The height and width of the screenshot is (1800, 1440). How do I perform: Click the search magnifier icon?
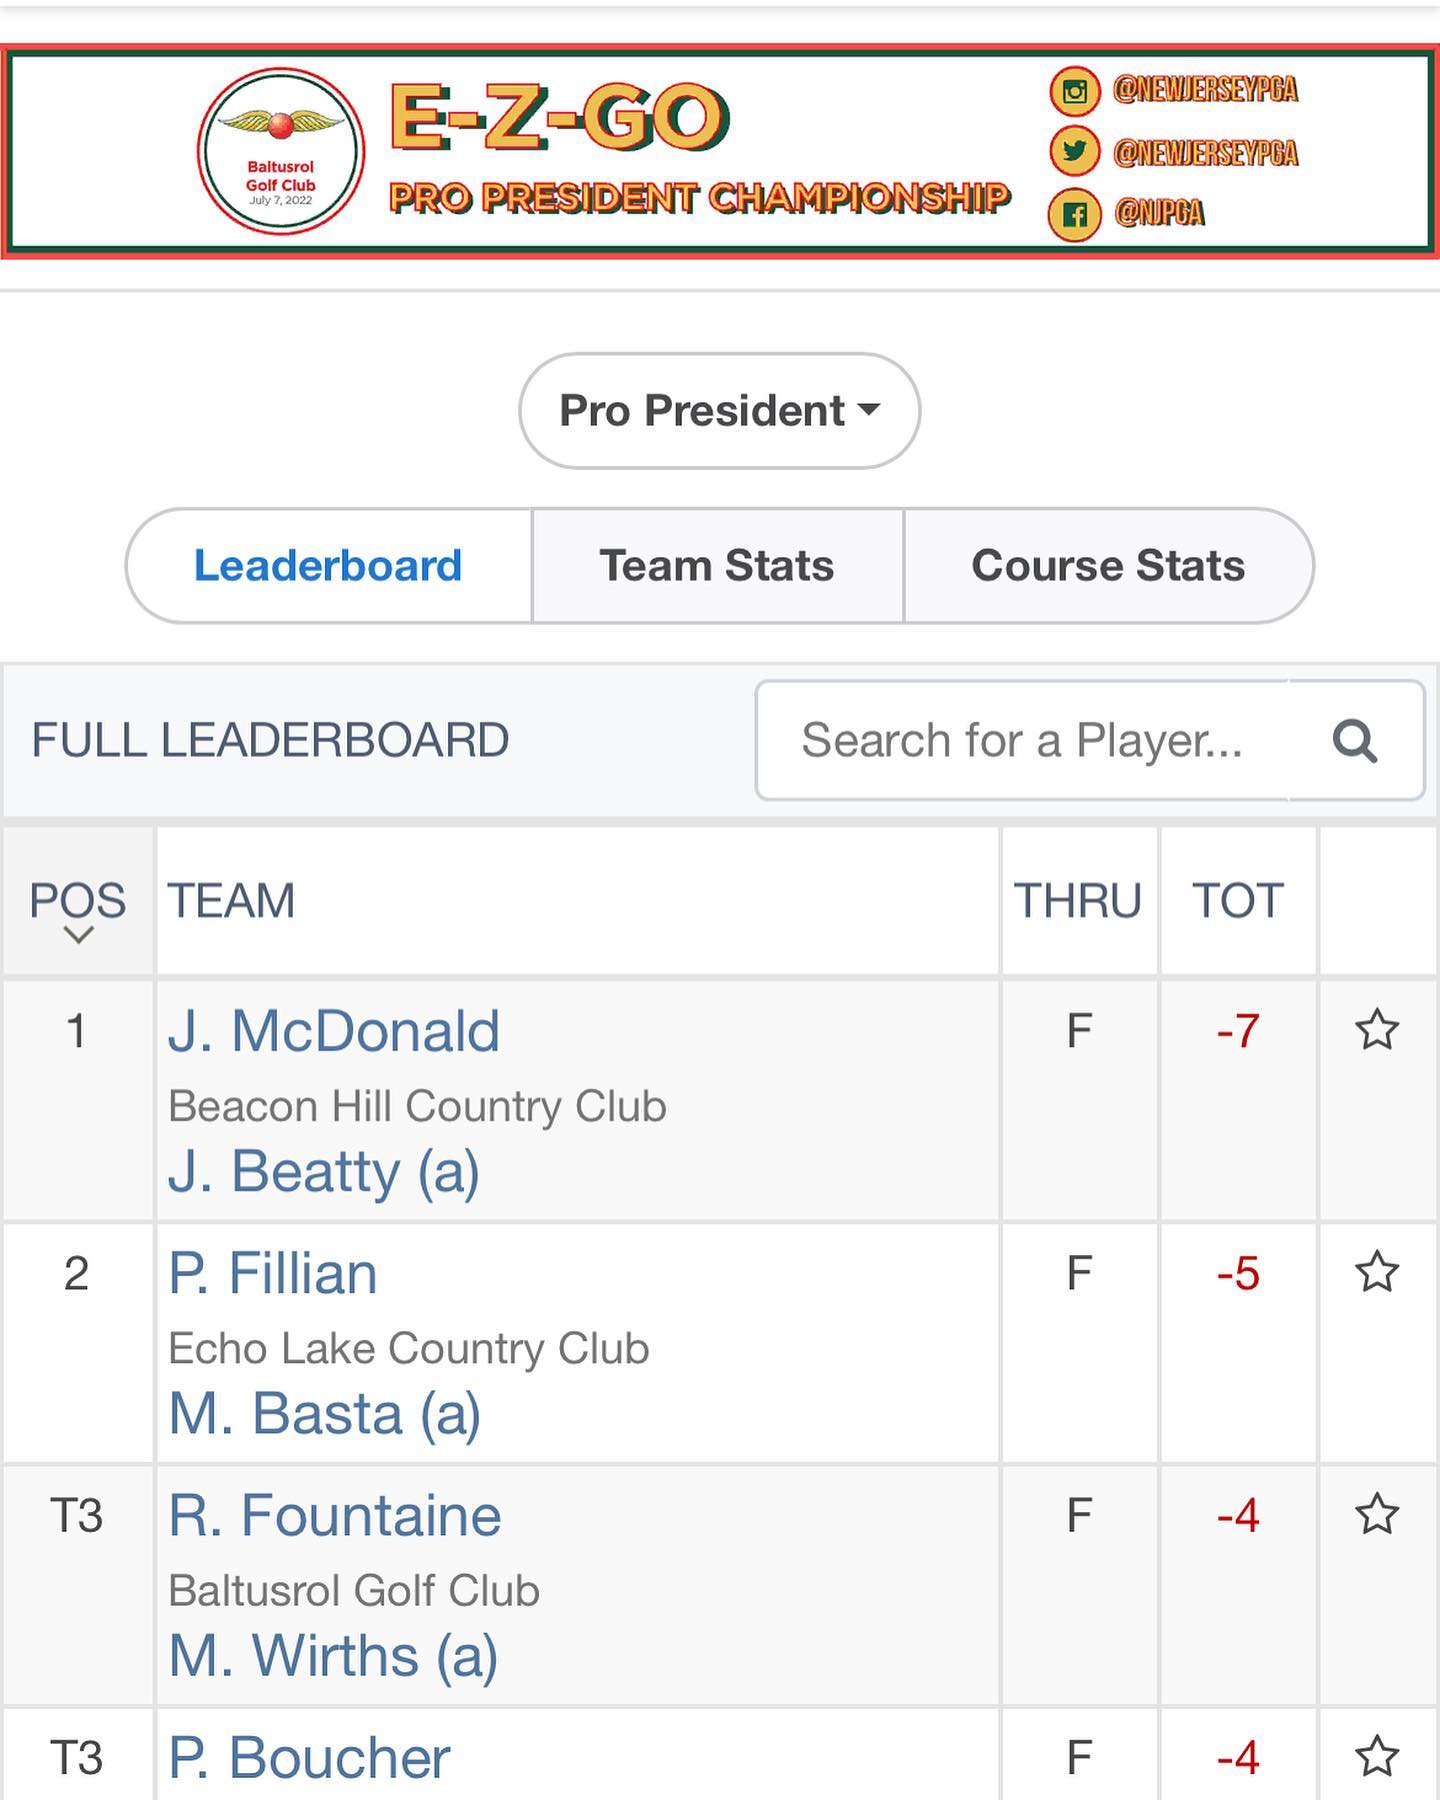tap(1355, 741)
